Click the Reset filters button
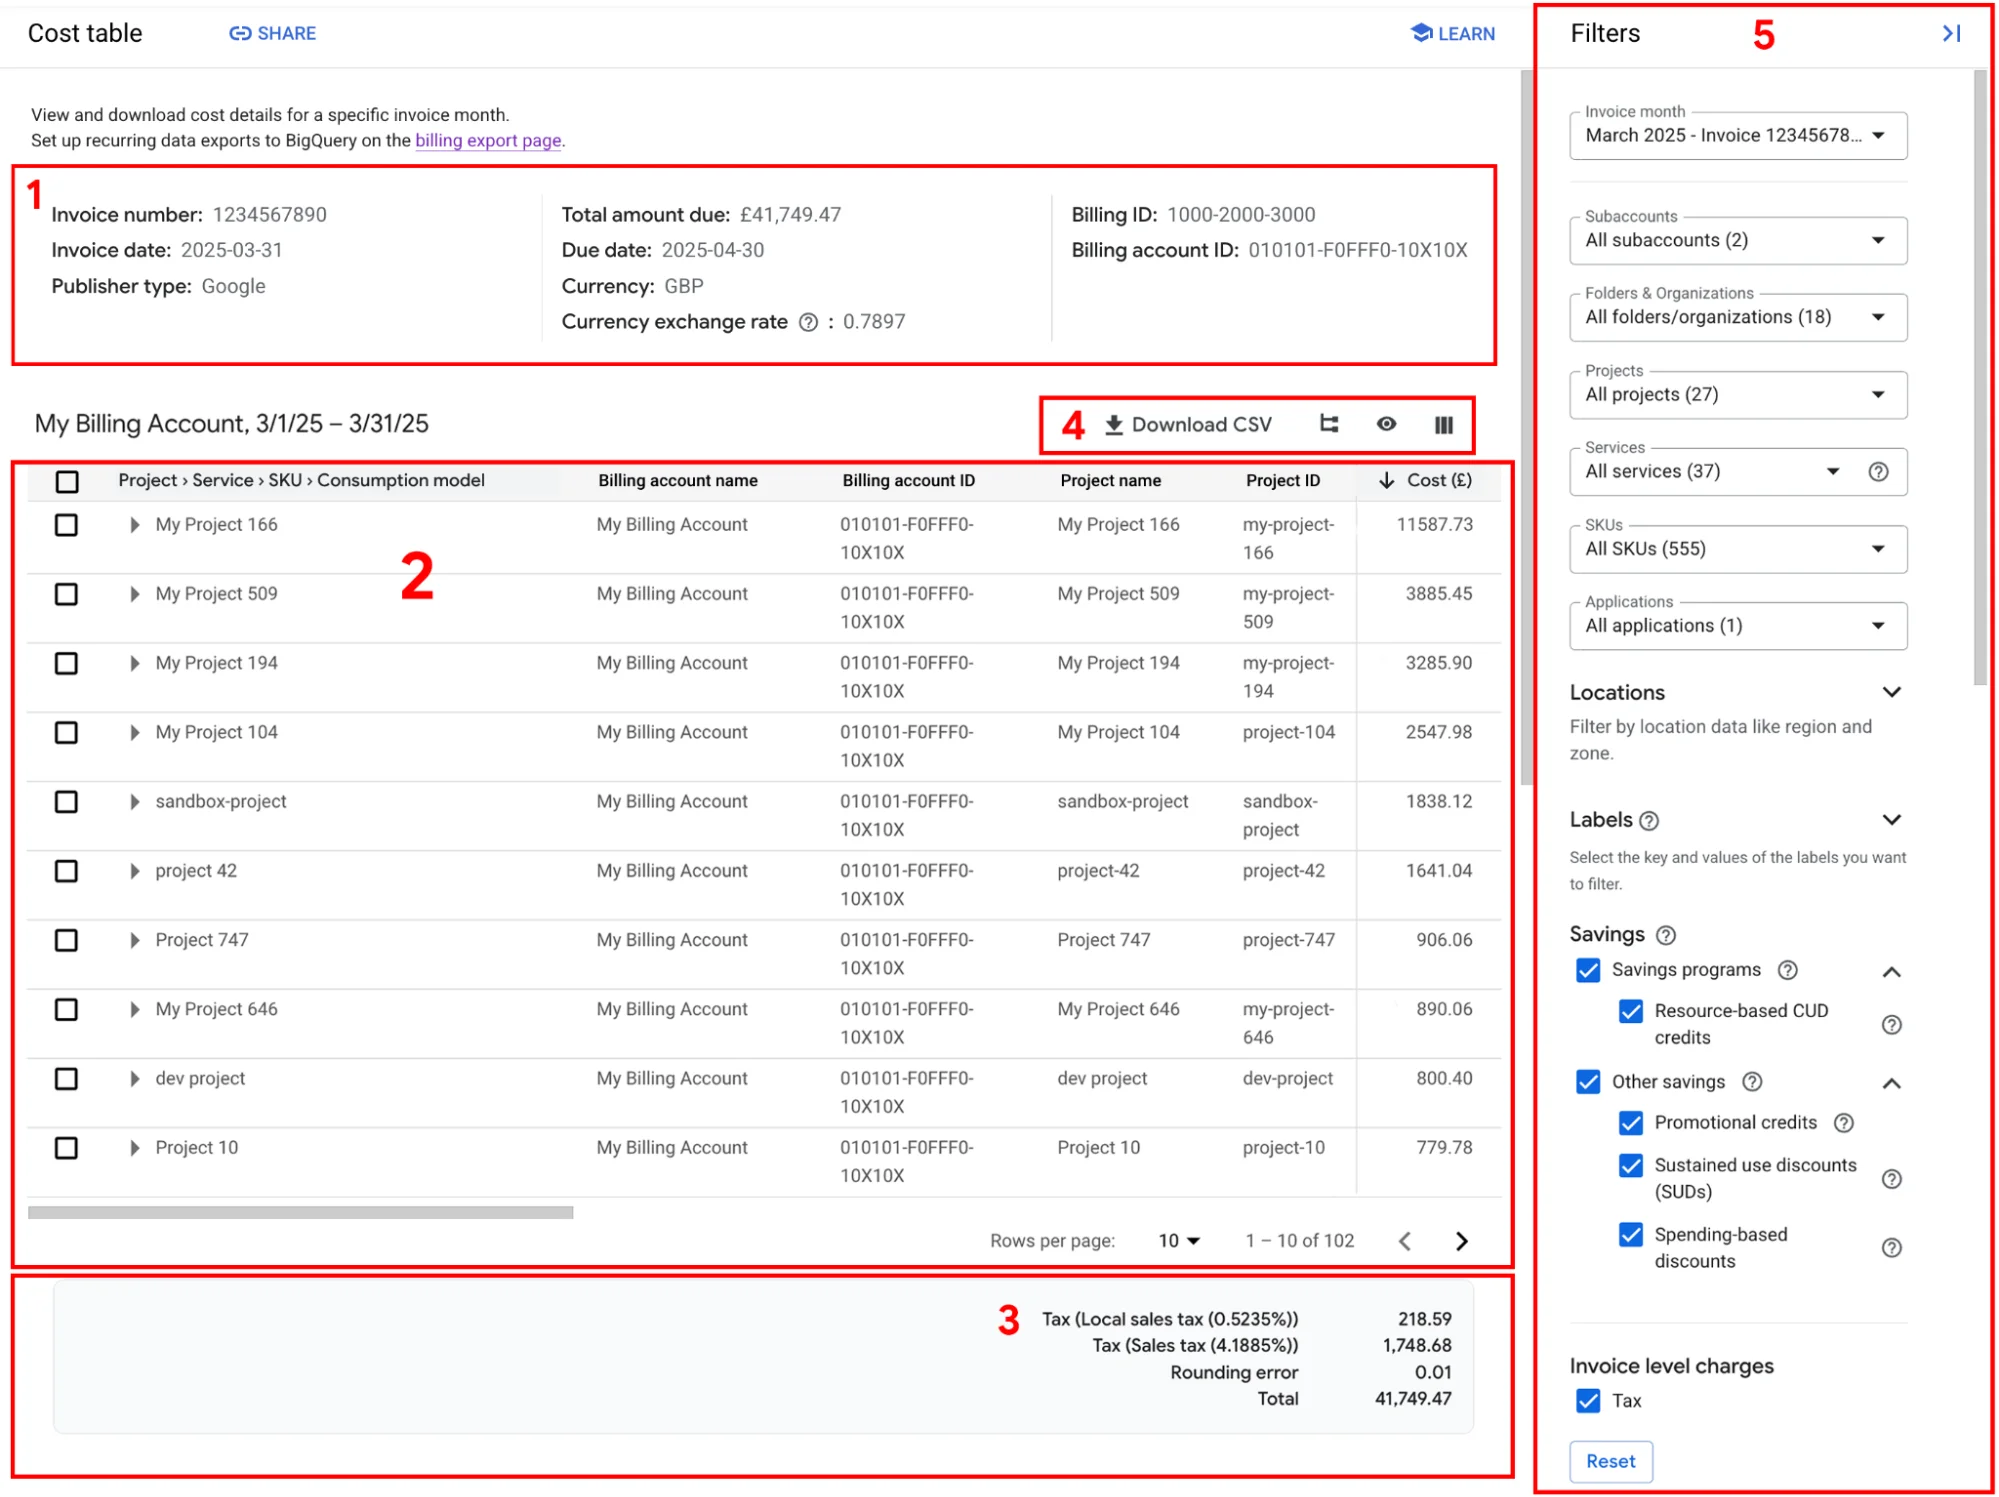Screen dimensions: 1999x1497 [1610, 1461]
